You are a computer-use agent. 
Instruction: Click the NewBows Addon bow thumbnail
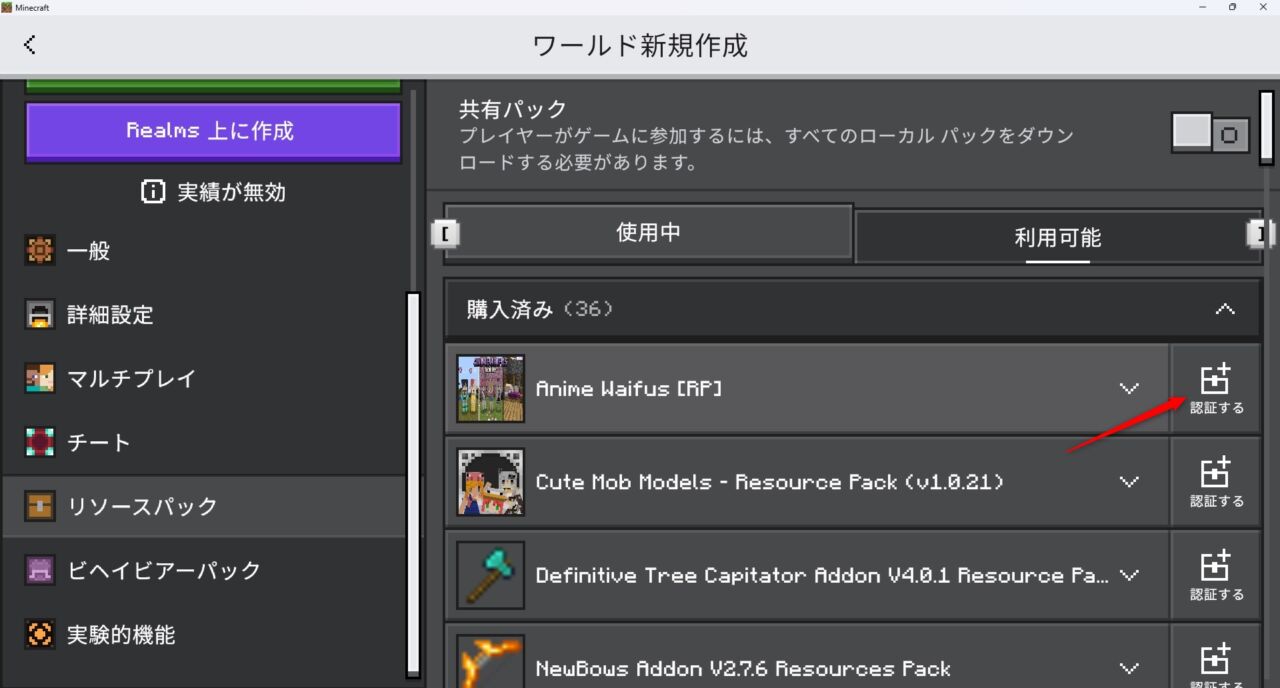490,661
